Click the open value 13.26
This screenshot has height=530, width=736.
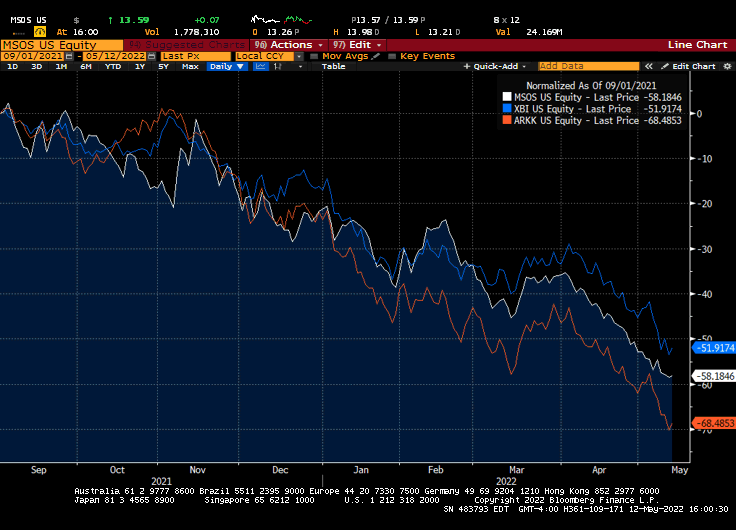click(279, 32)
